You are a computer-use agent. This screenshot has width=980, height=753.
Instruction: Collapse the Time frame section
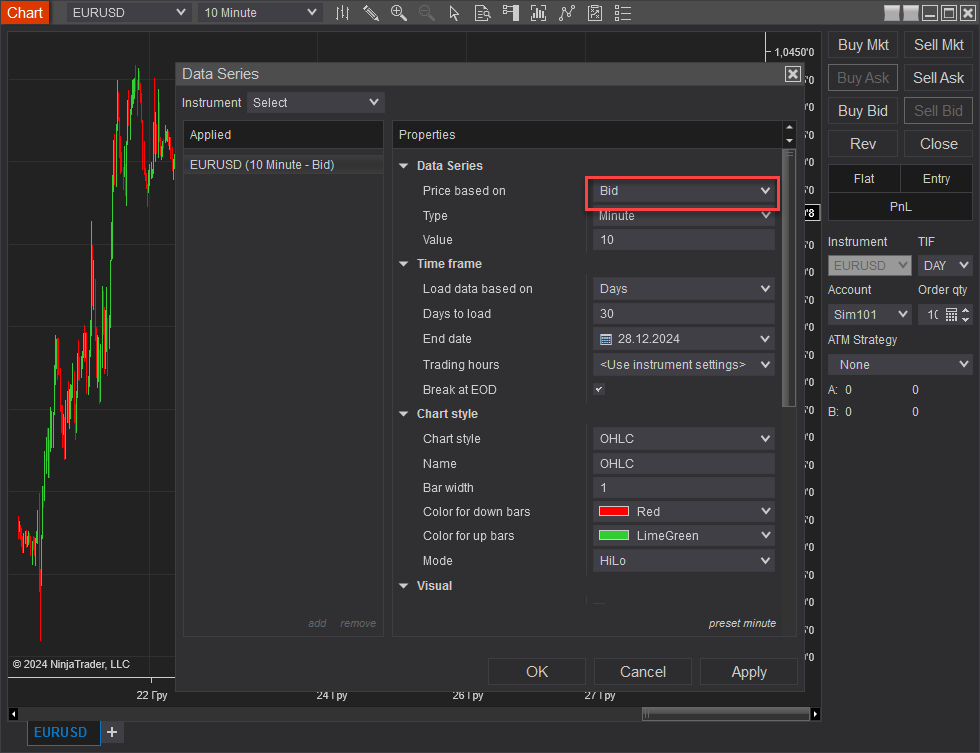[404, 264]
